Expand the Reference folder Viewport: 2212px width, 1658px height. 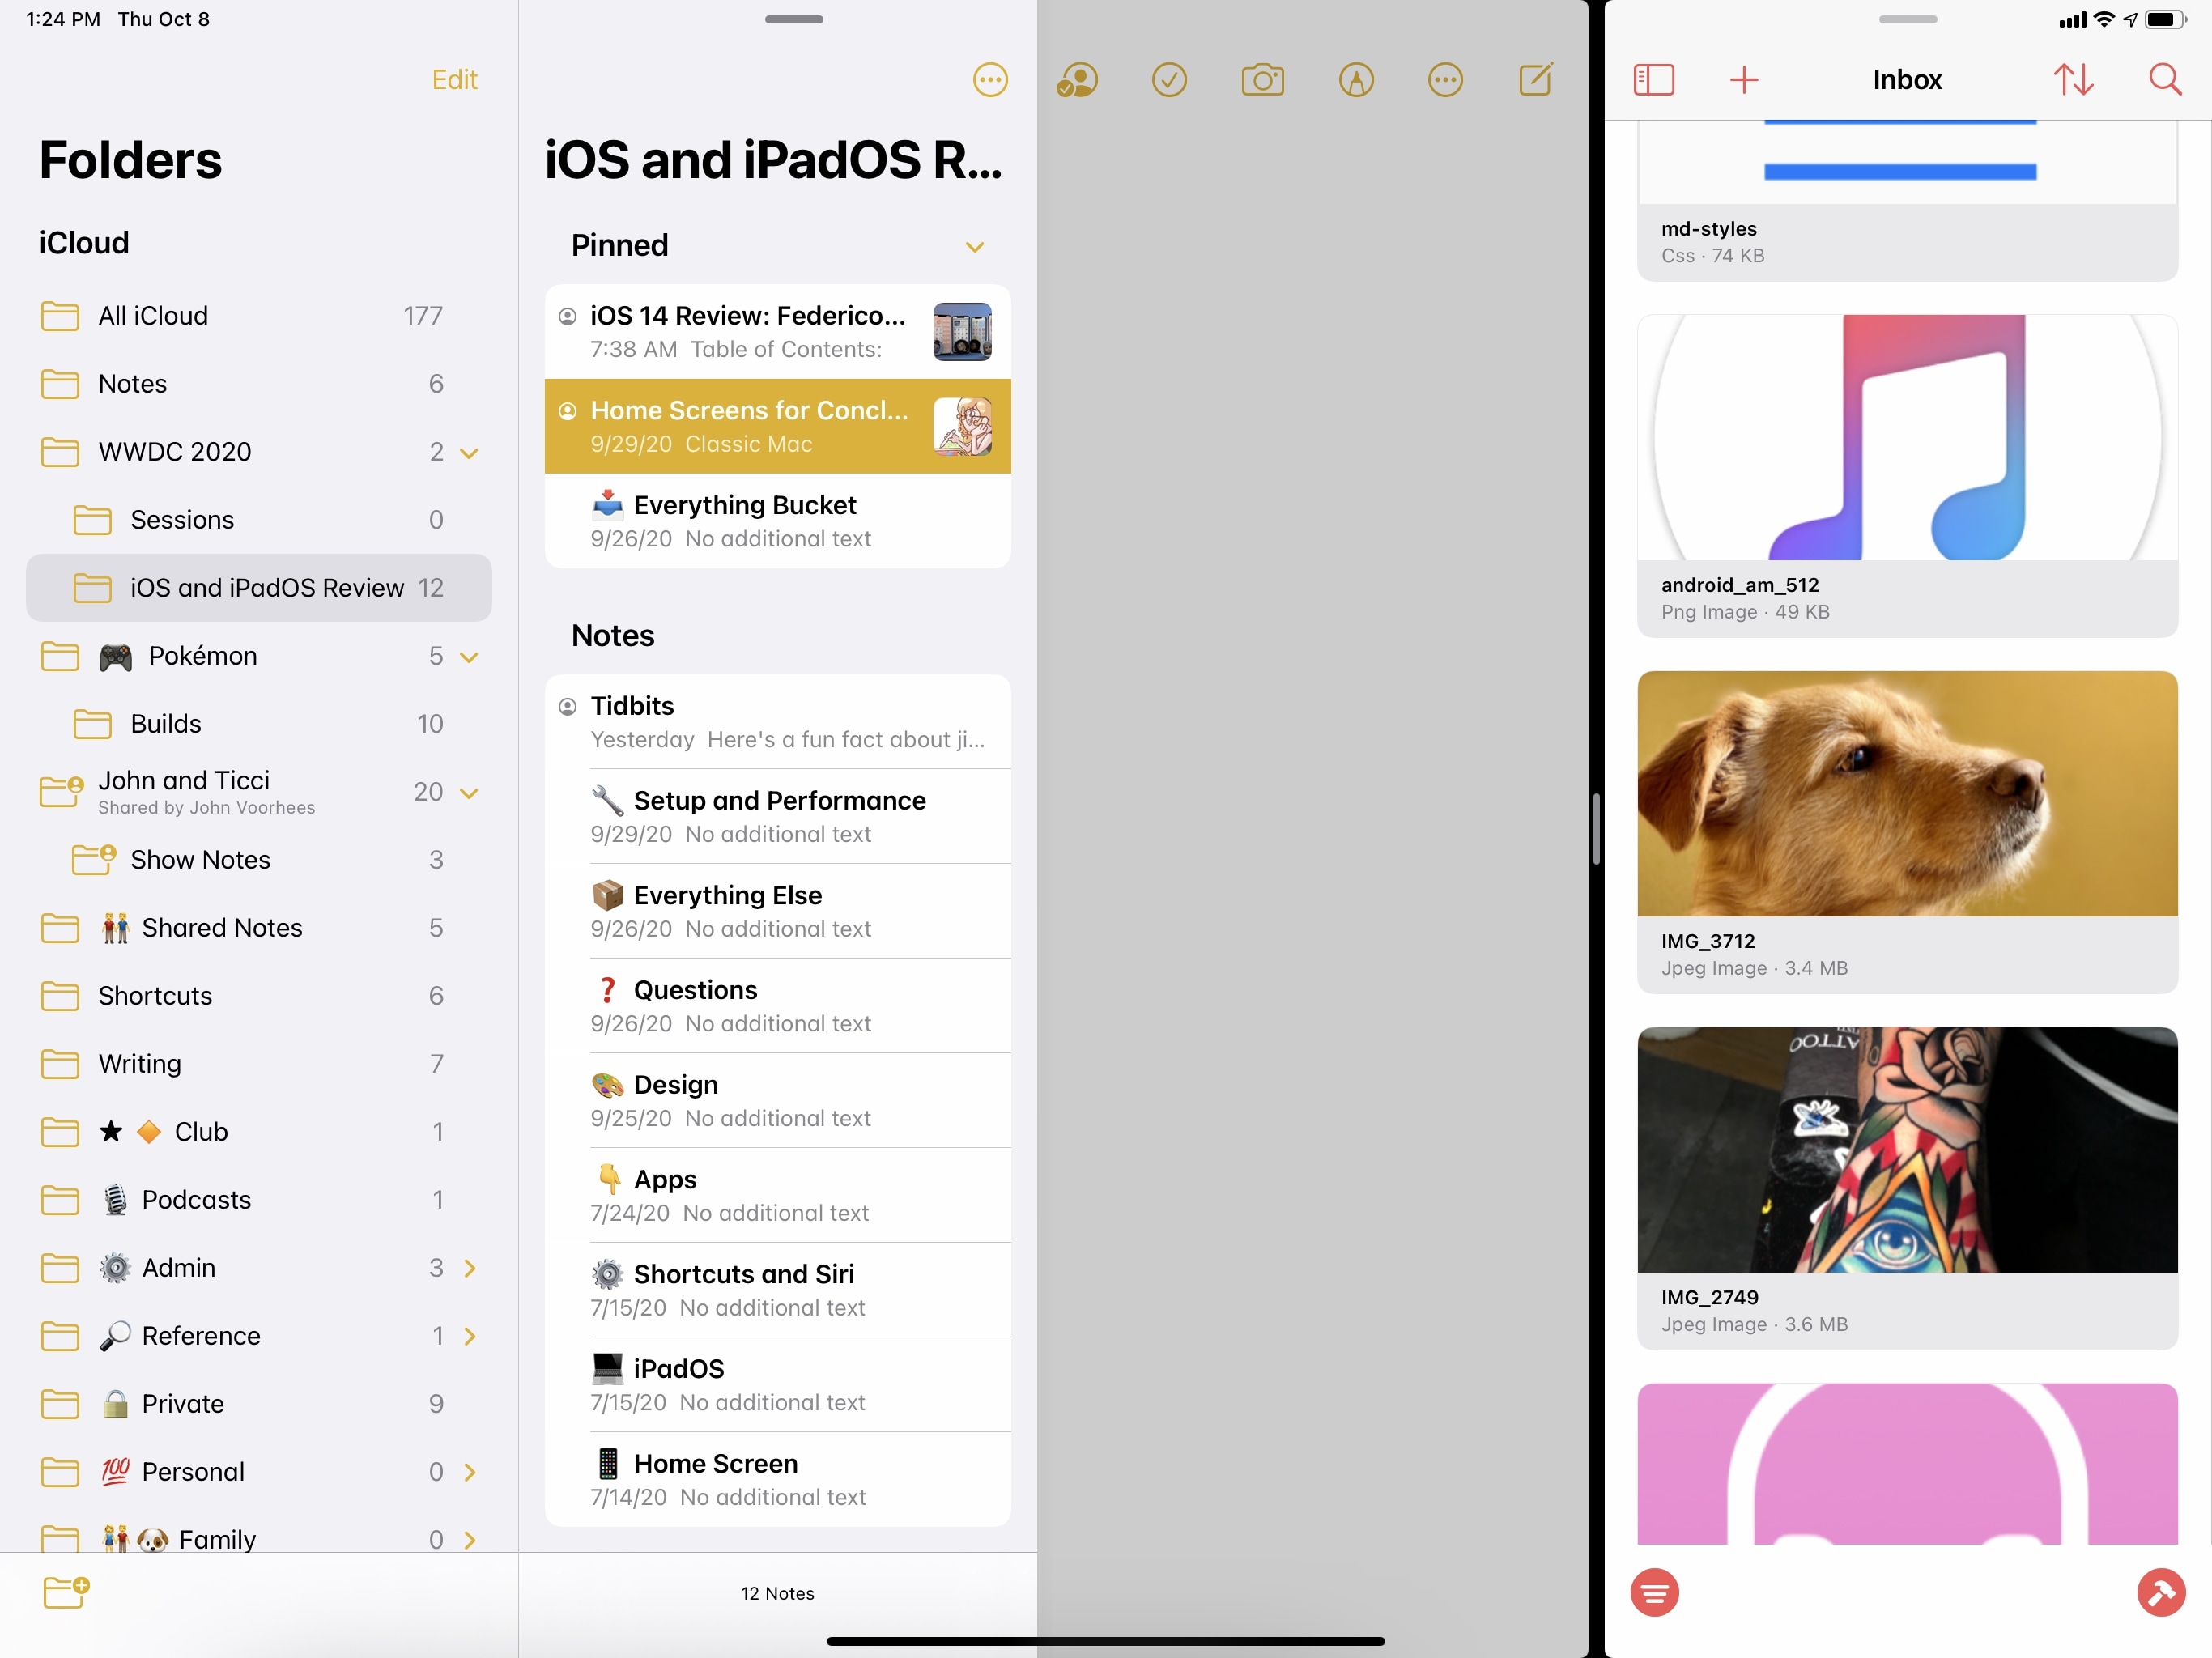coord(470,1336)
